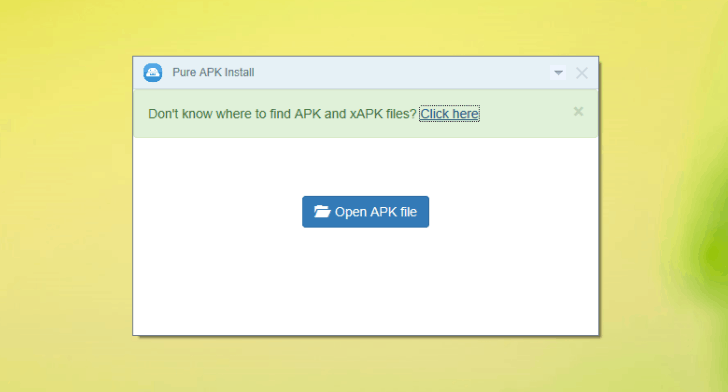Close the Pure APK Install window
728x392 pixels.
pos(582,73)
